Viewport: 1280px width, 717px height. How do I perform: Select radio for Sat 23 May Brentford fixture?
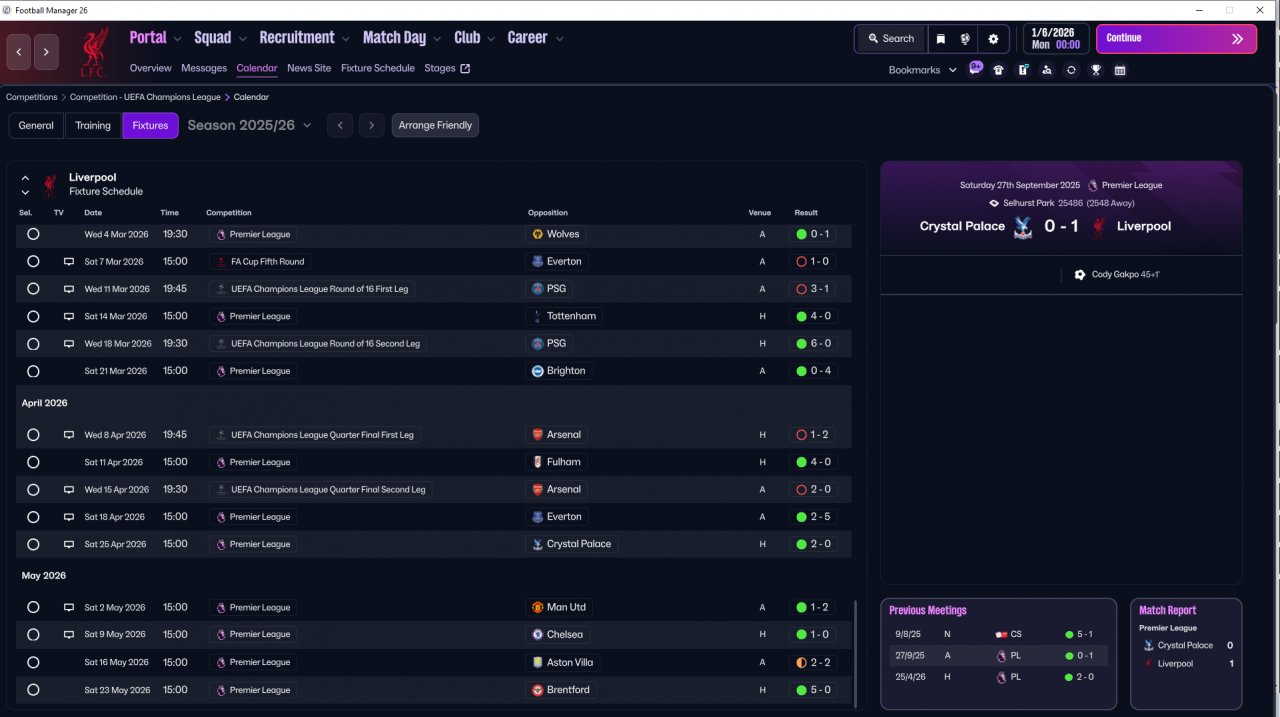coord(33,690)
